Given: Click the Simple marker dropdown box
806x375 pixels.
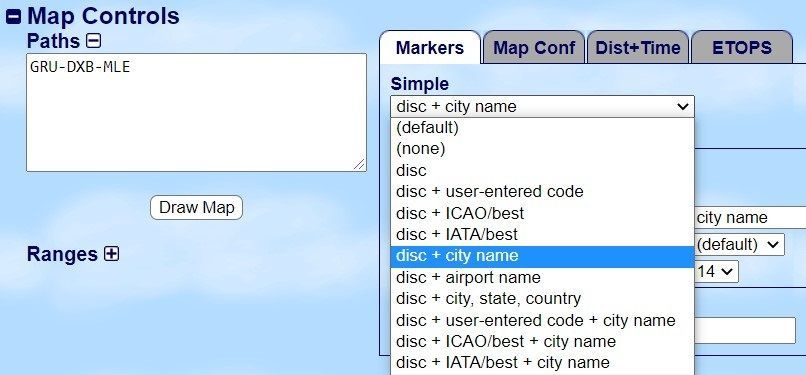Looking at the screenshot, I should (x=542, y=106).
